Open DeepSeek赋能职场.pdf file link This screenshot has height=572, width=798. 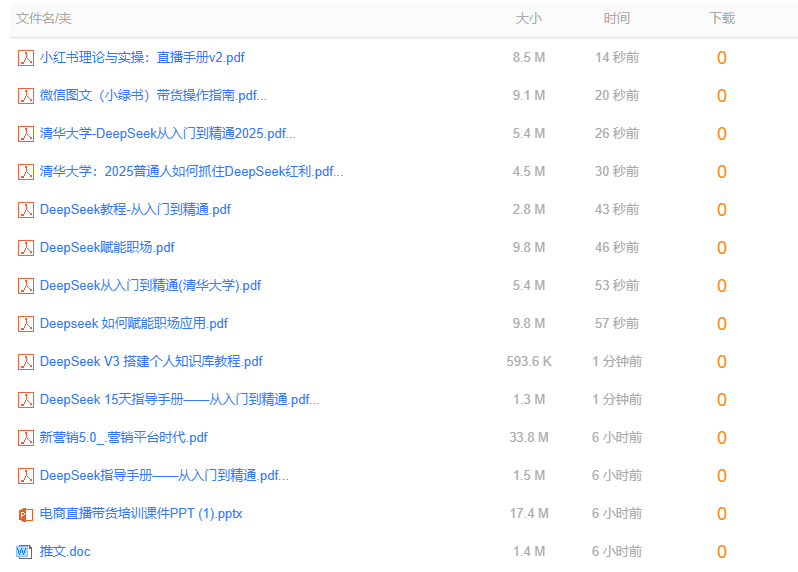[107, 247]
